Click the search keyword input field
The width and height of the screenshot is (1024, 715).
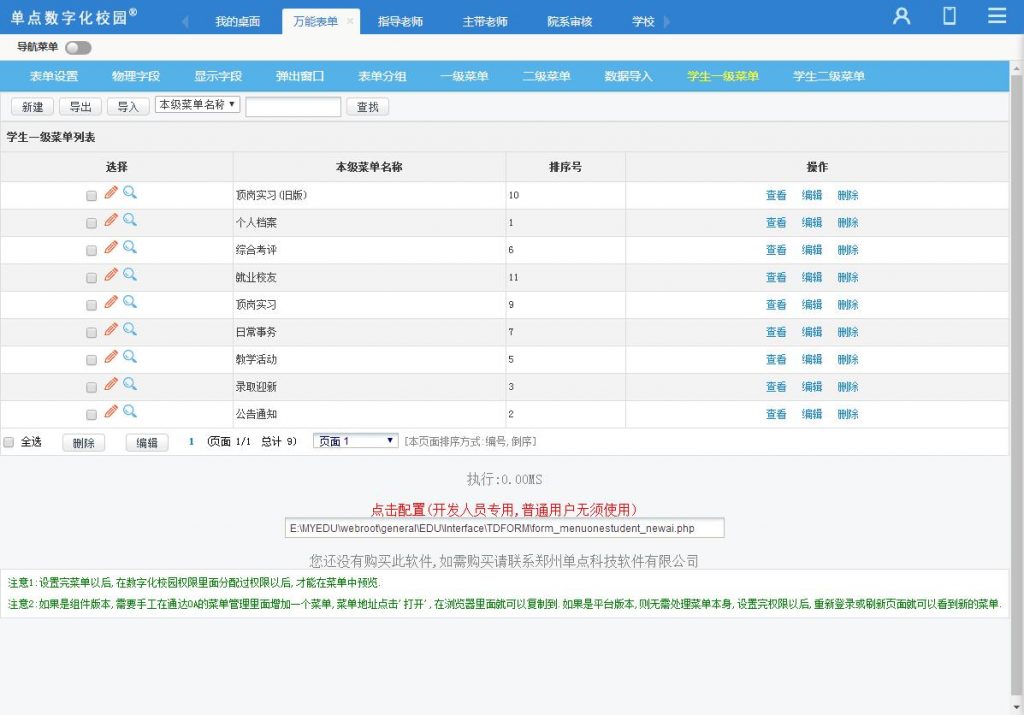coord(293,106)
